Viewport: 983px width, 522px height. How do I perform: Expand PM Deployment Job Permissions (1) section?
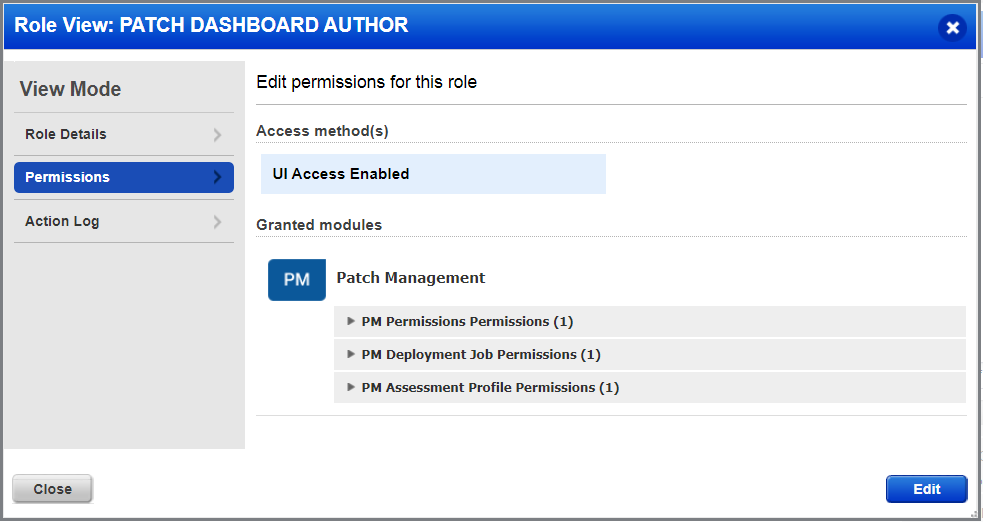[351, 354]
